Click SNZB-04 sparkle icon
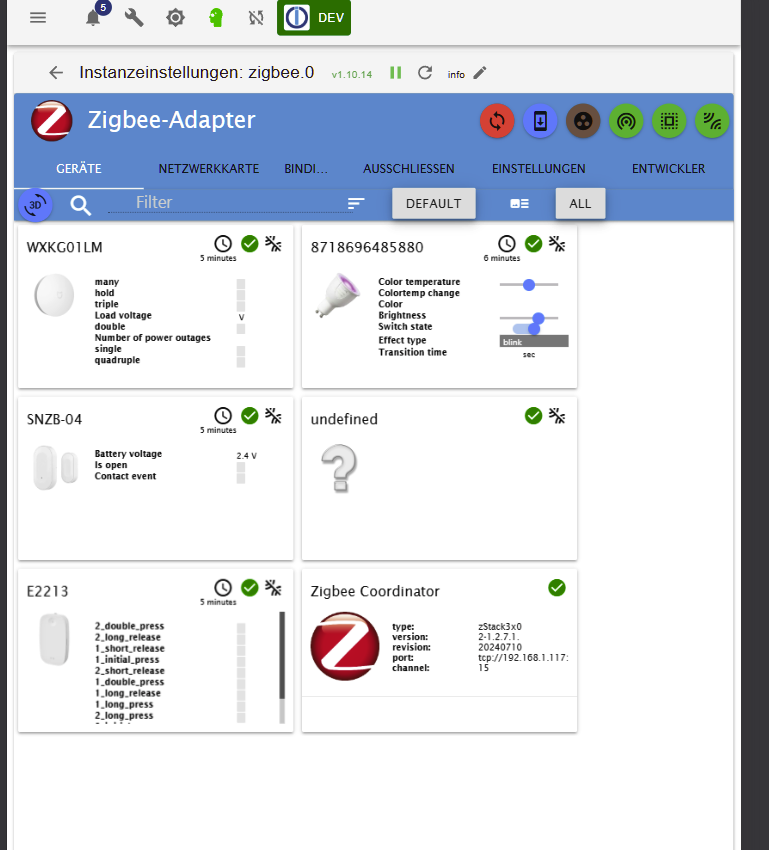This screenshot has width=769, height=850. (273, 416)
